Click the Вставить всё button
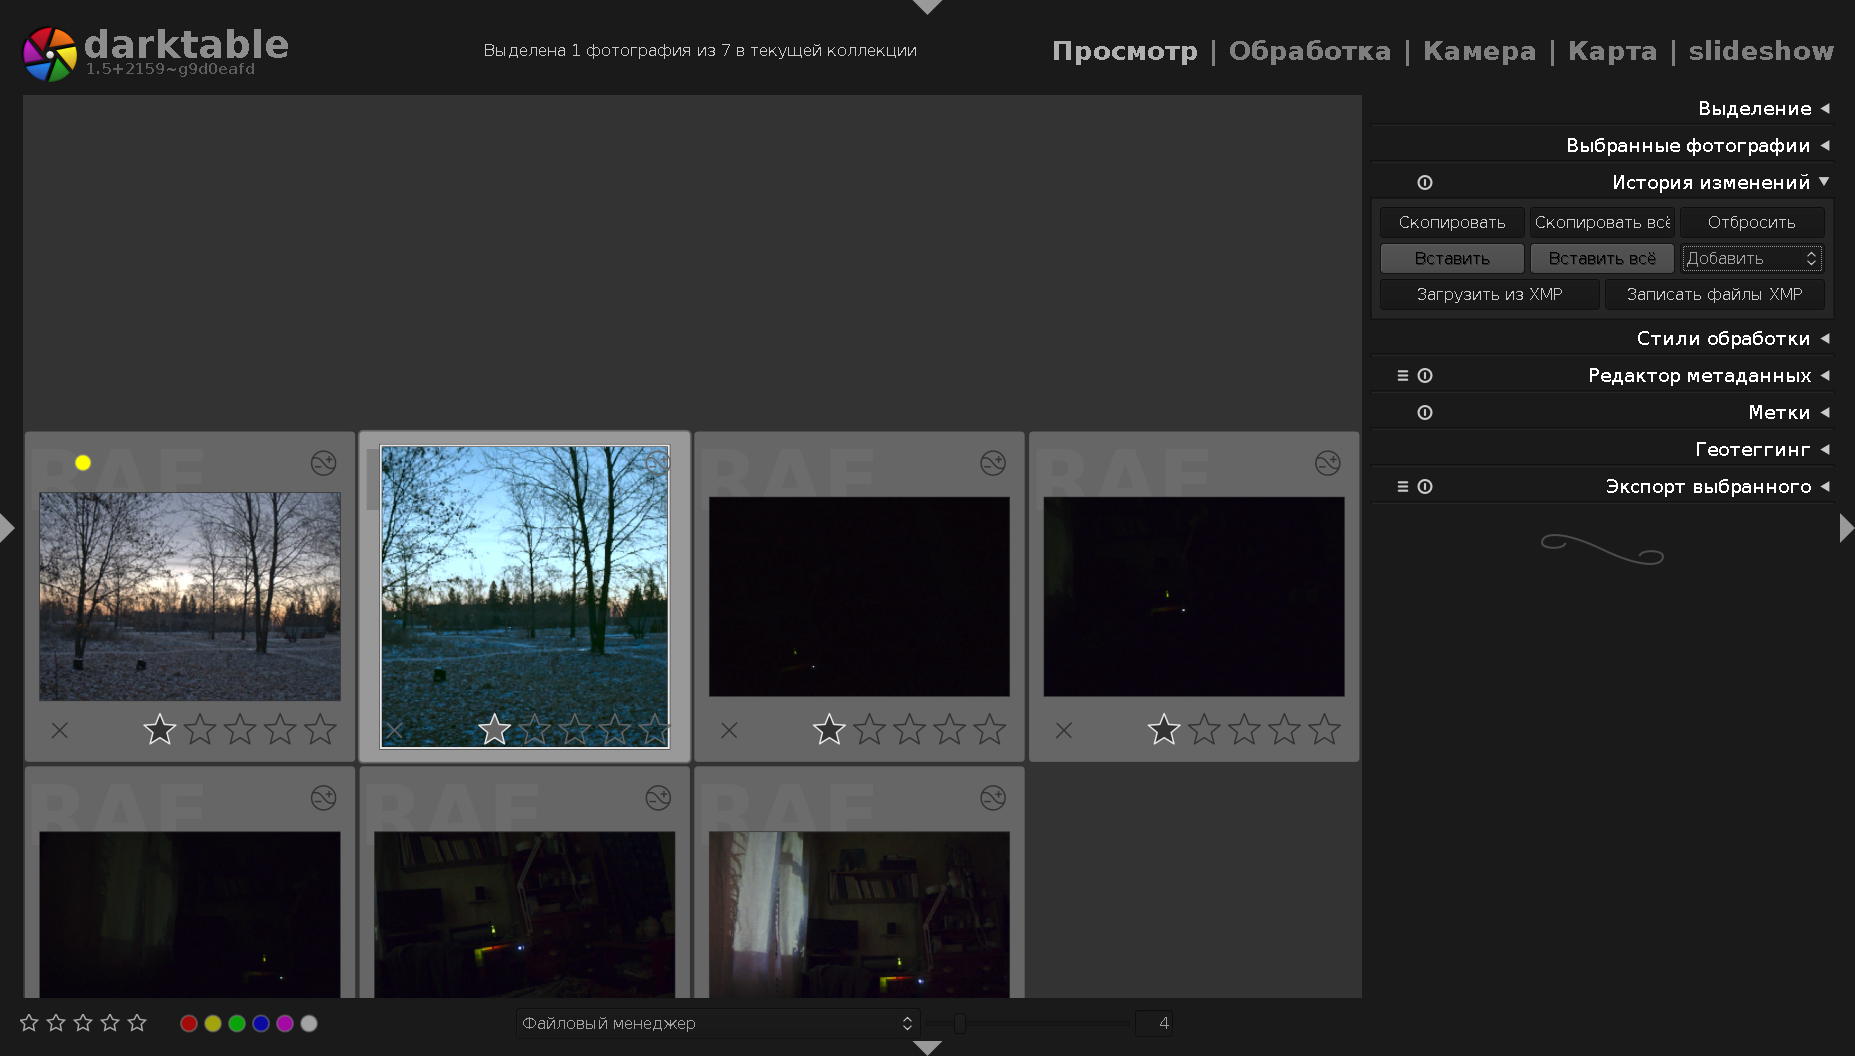The height and width of the screenshot is (1056, 1855). coord(1602,258)
